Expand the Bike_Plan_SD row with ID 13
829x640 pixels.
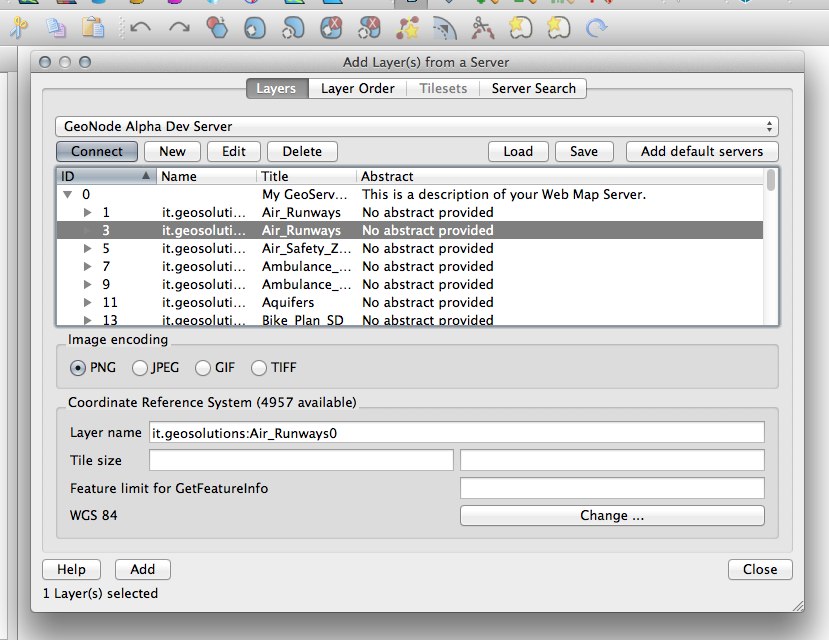point(88,320)
